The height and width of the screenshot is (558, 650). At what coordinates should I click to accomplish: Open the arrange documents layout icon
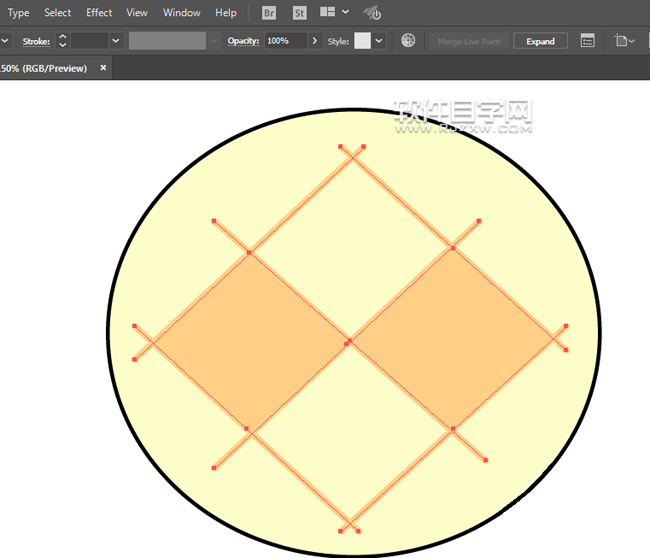point(328,13)
